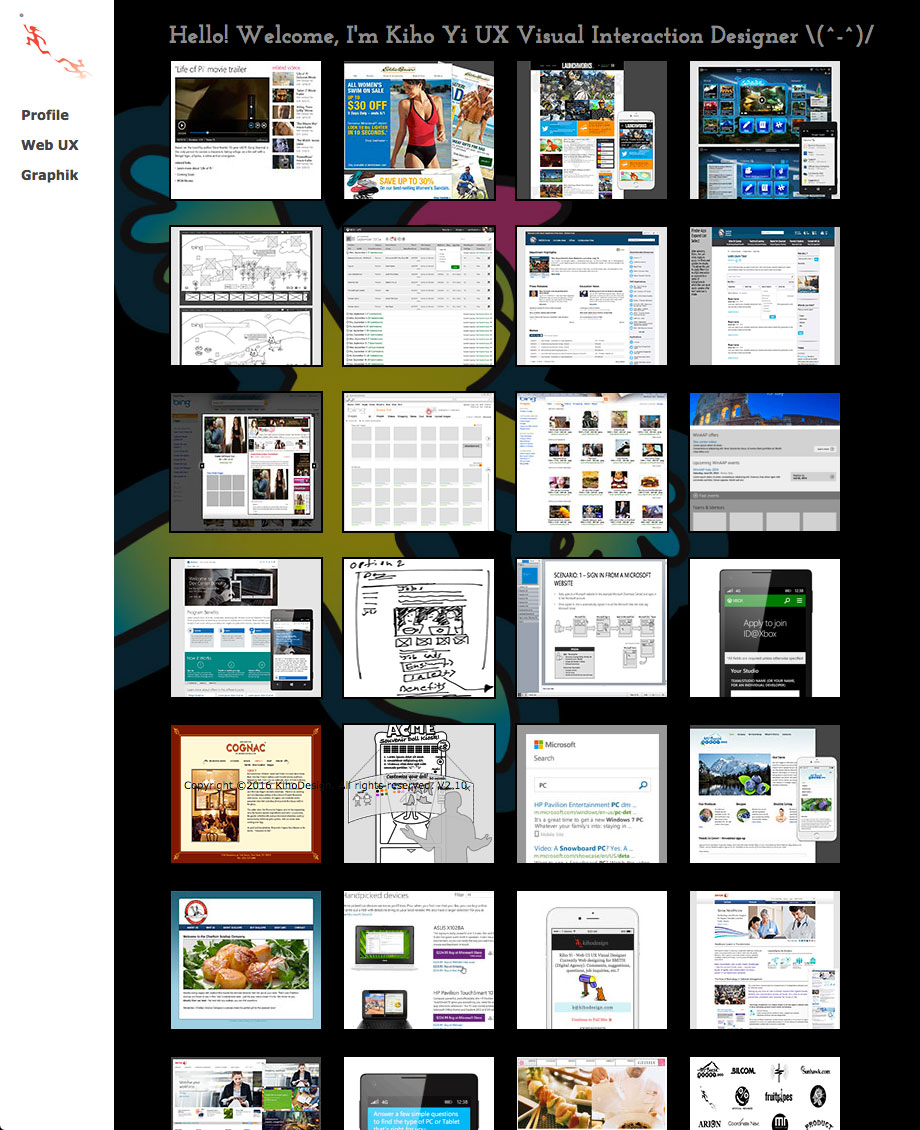Screen dimensions: 920x1130
Task: Open the blue game tiles dashboard thumbnail
Action: pyautogui.click(x=764, y=130)
